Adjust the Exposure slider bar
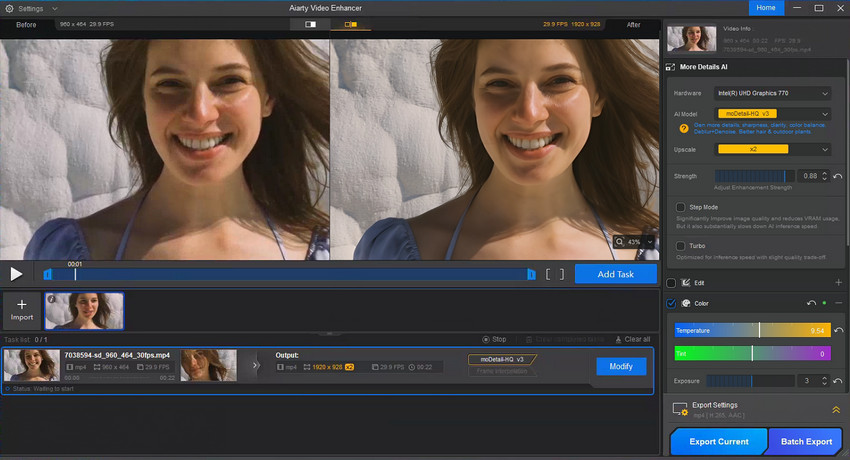 750,381
